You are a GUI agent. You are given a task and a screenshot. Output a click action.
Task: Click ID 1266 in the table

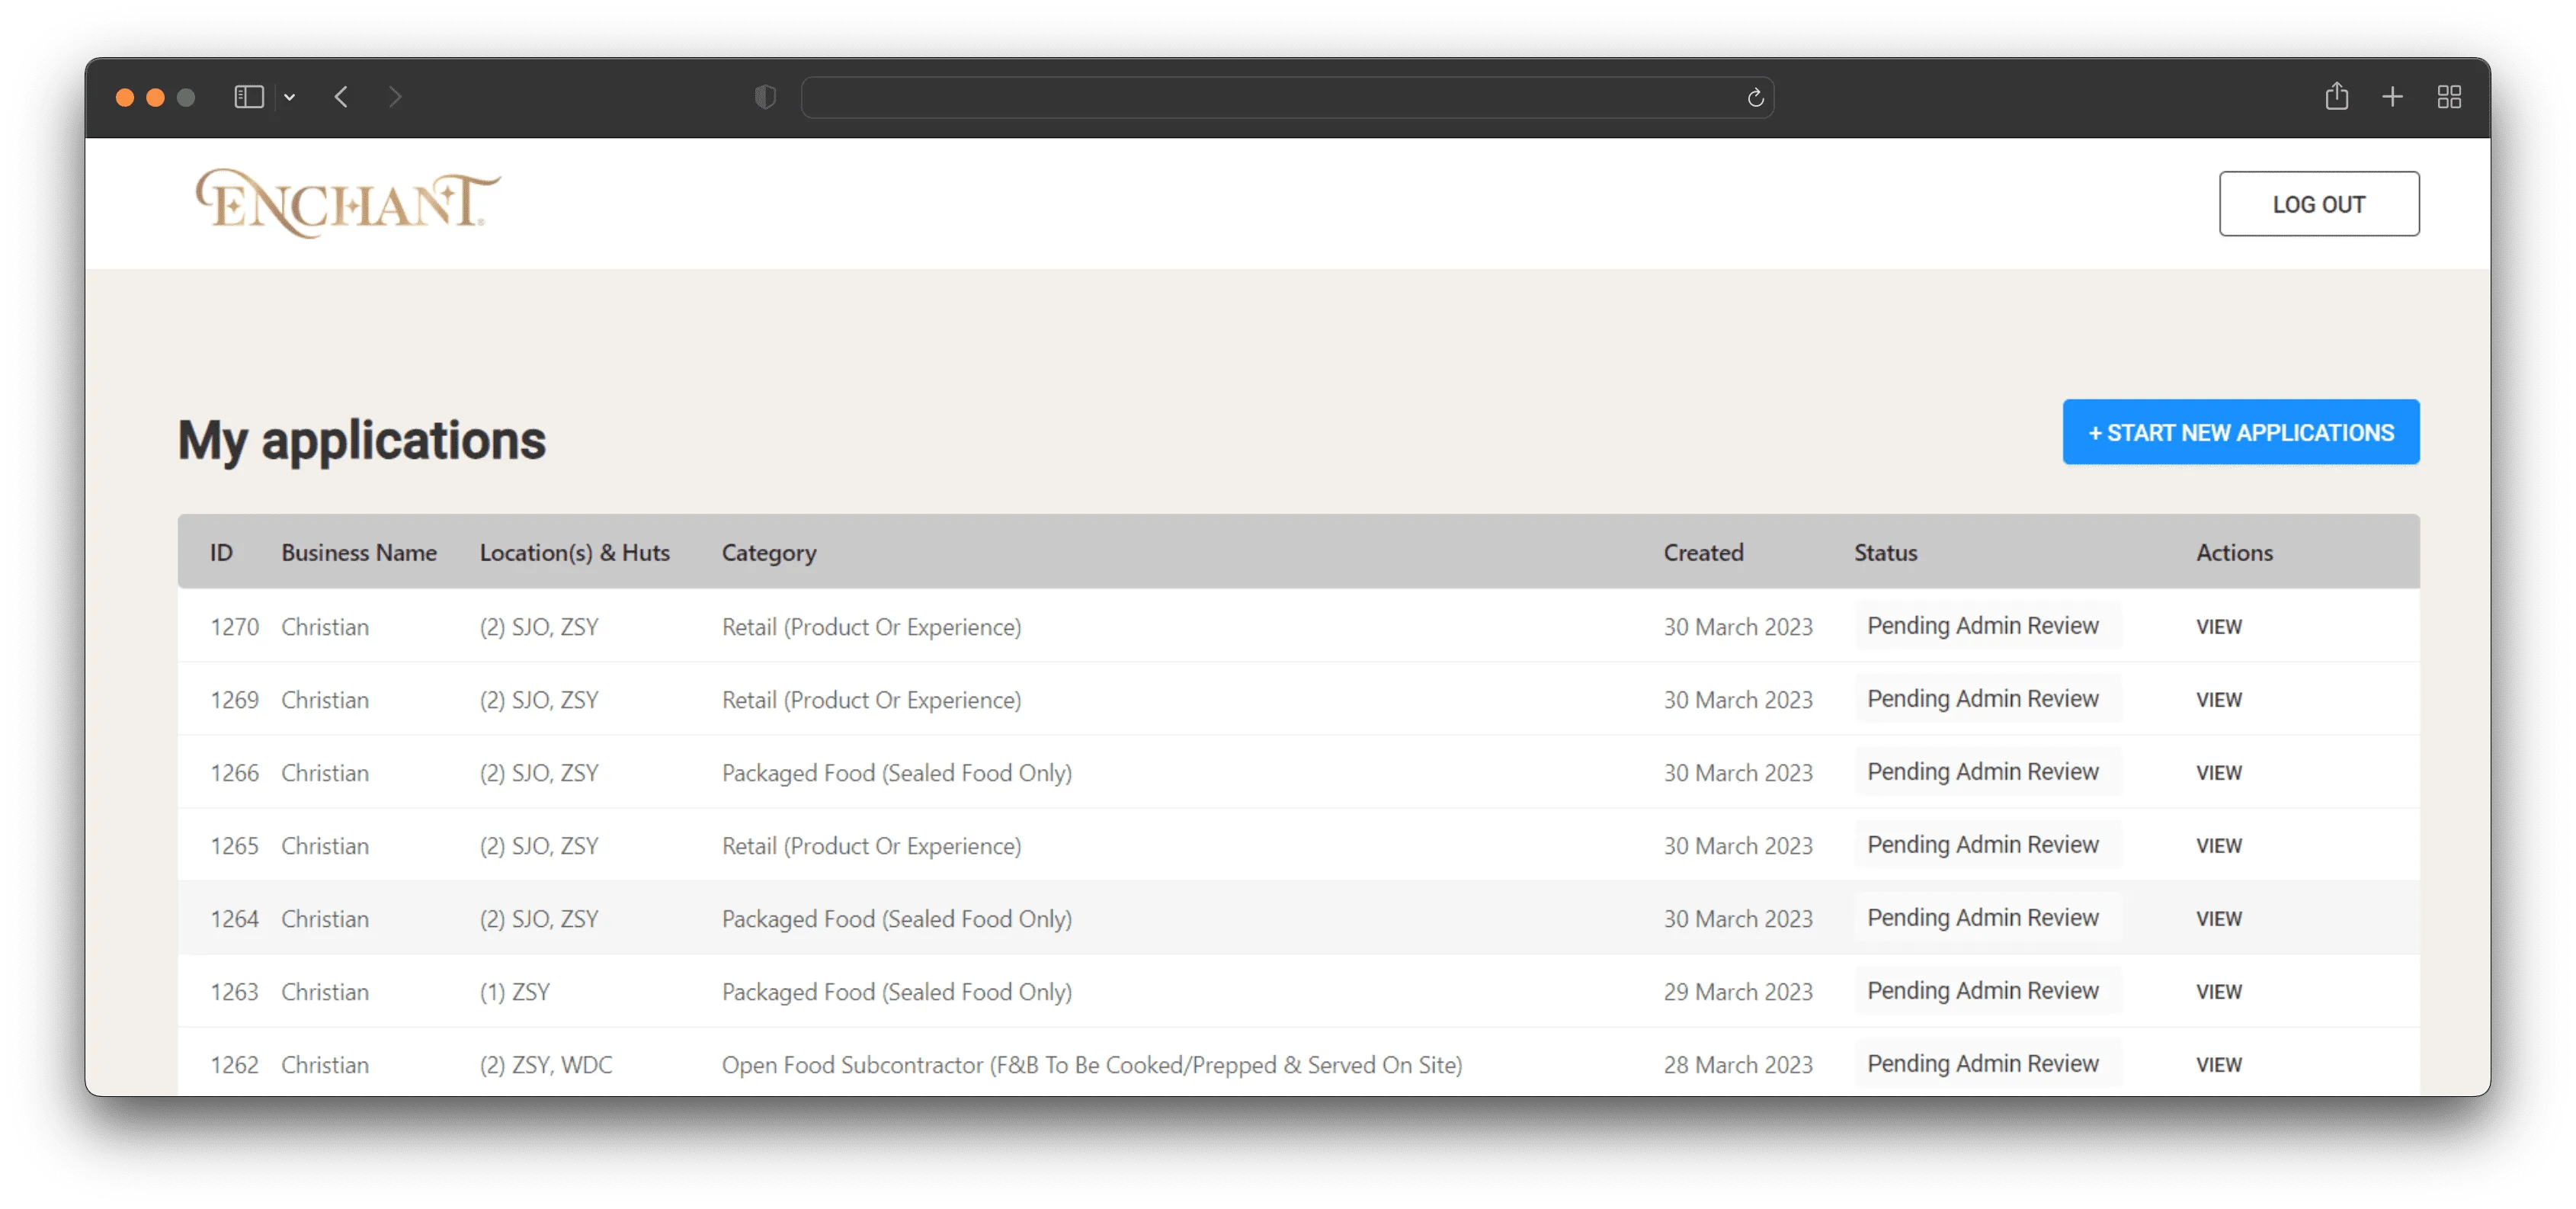point(234,773)
